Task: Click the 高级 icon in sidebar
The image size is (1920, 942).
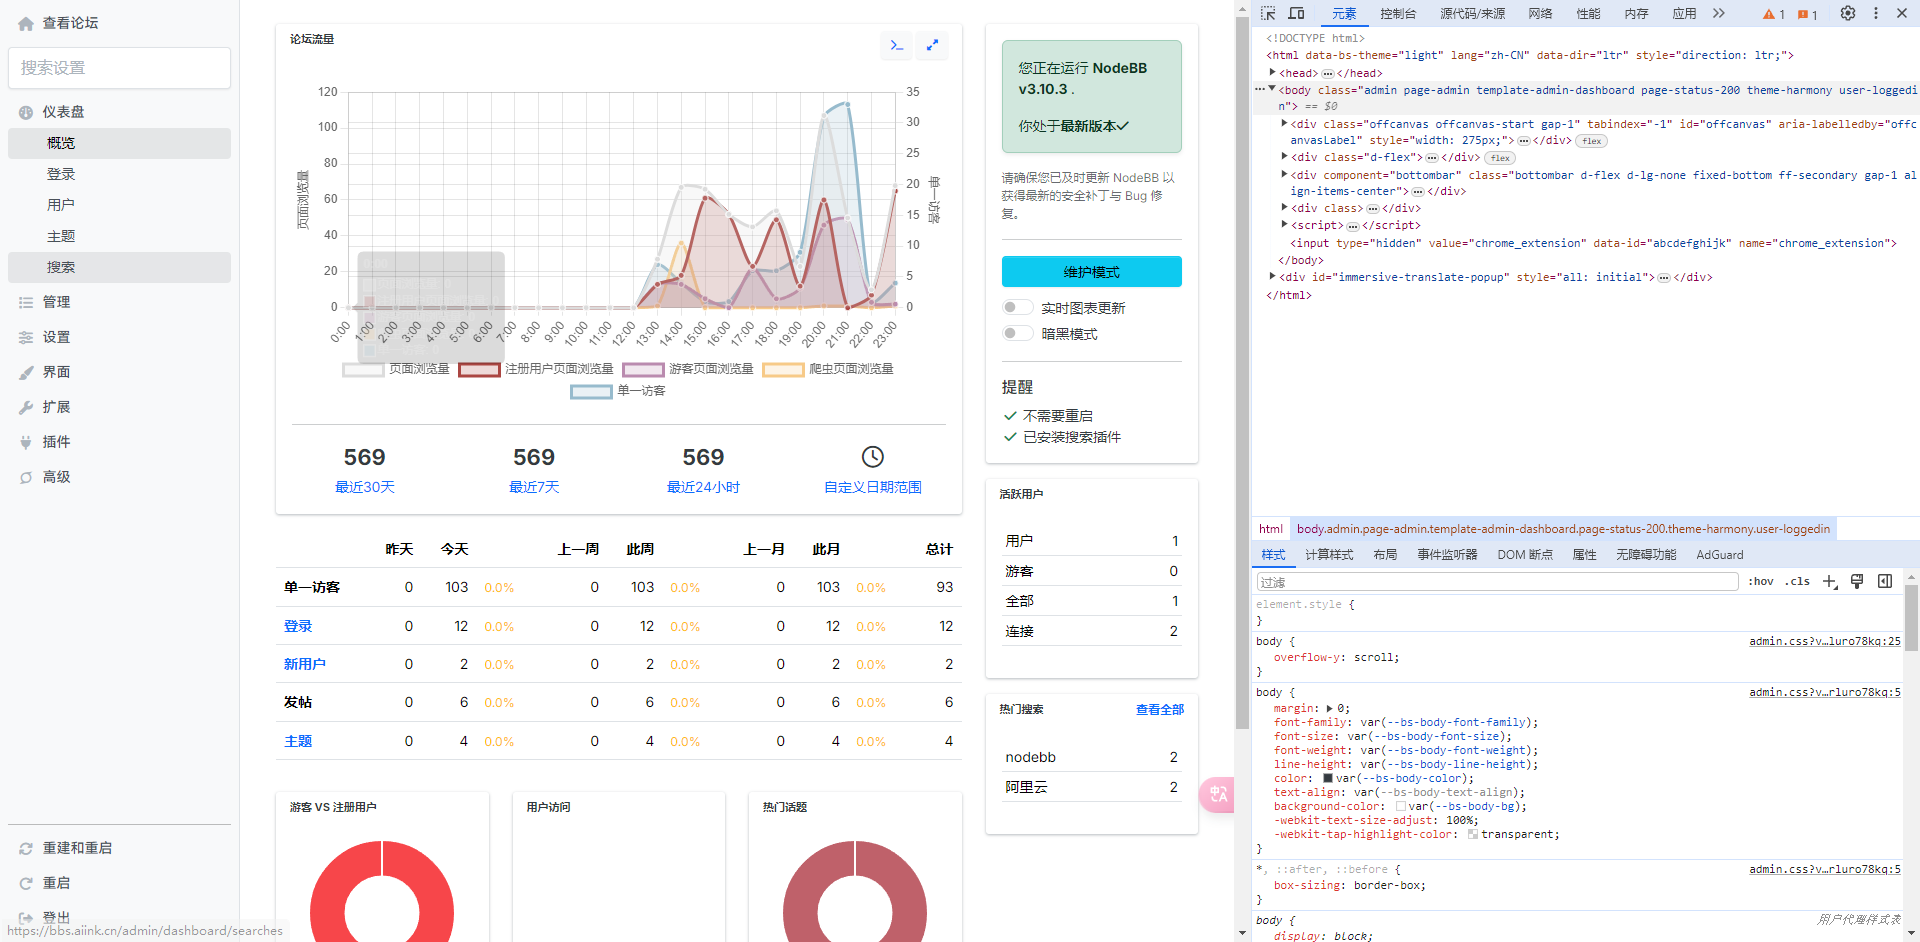Action: [x=26, y=477]
